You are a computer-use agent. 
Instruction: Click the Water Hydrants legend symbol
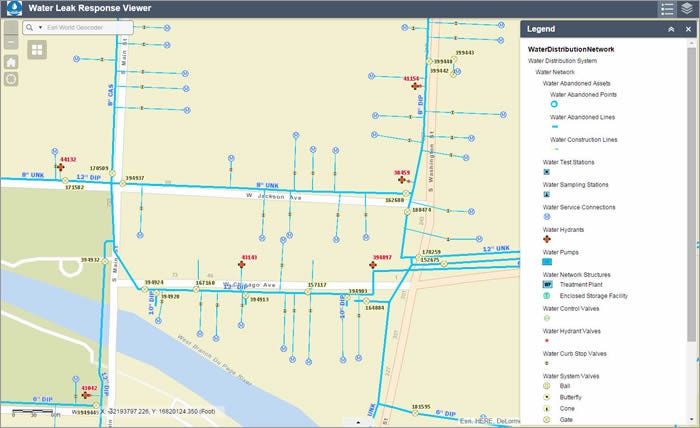[547, 239]
